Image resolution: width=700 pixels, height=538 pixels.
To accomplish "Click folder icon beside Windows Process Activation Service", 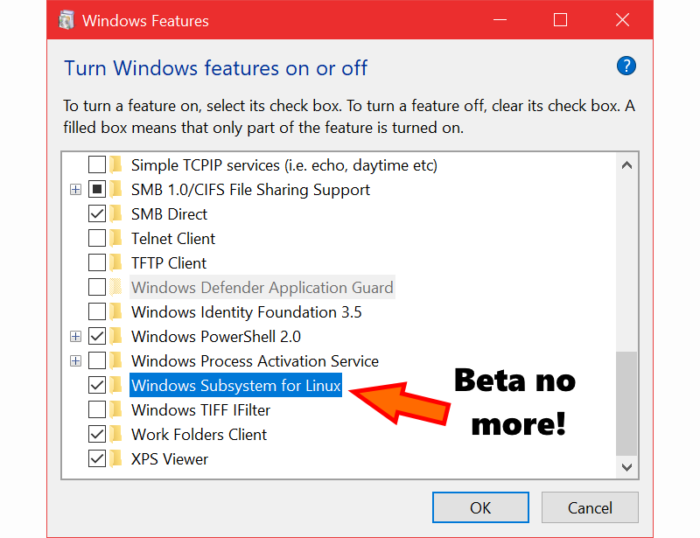I will click(116, 361).
